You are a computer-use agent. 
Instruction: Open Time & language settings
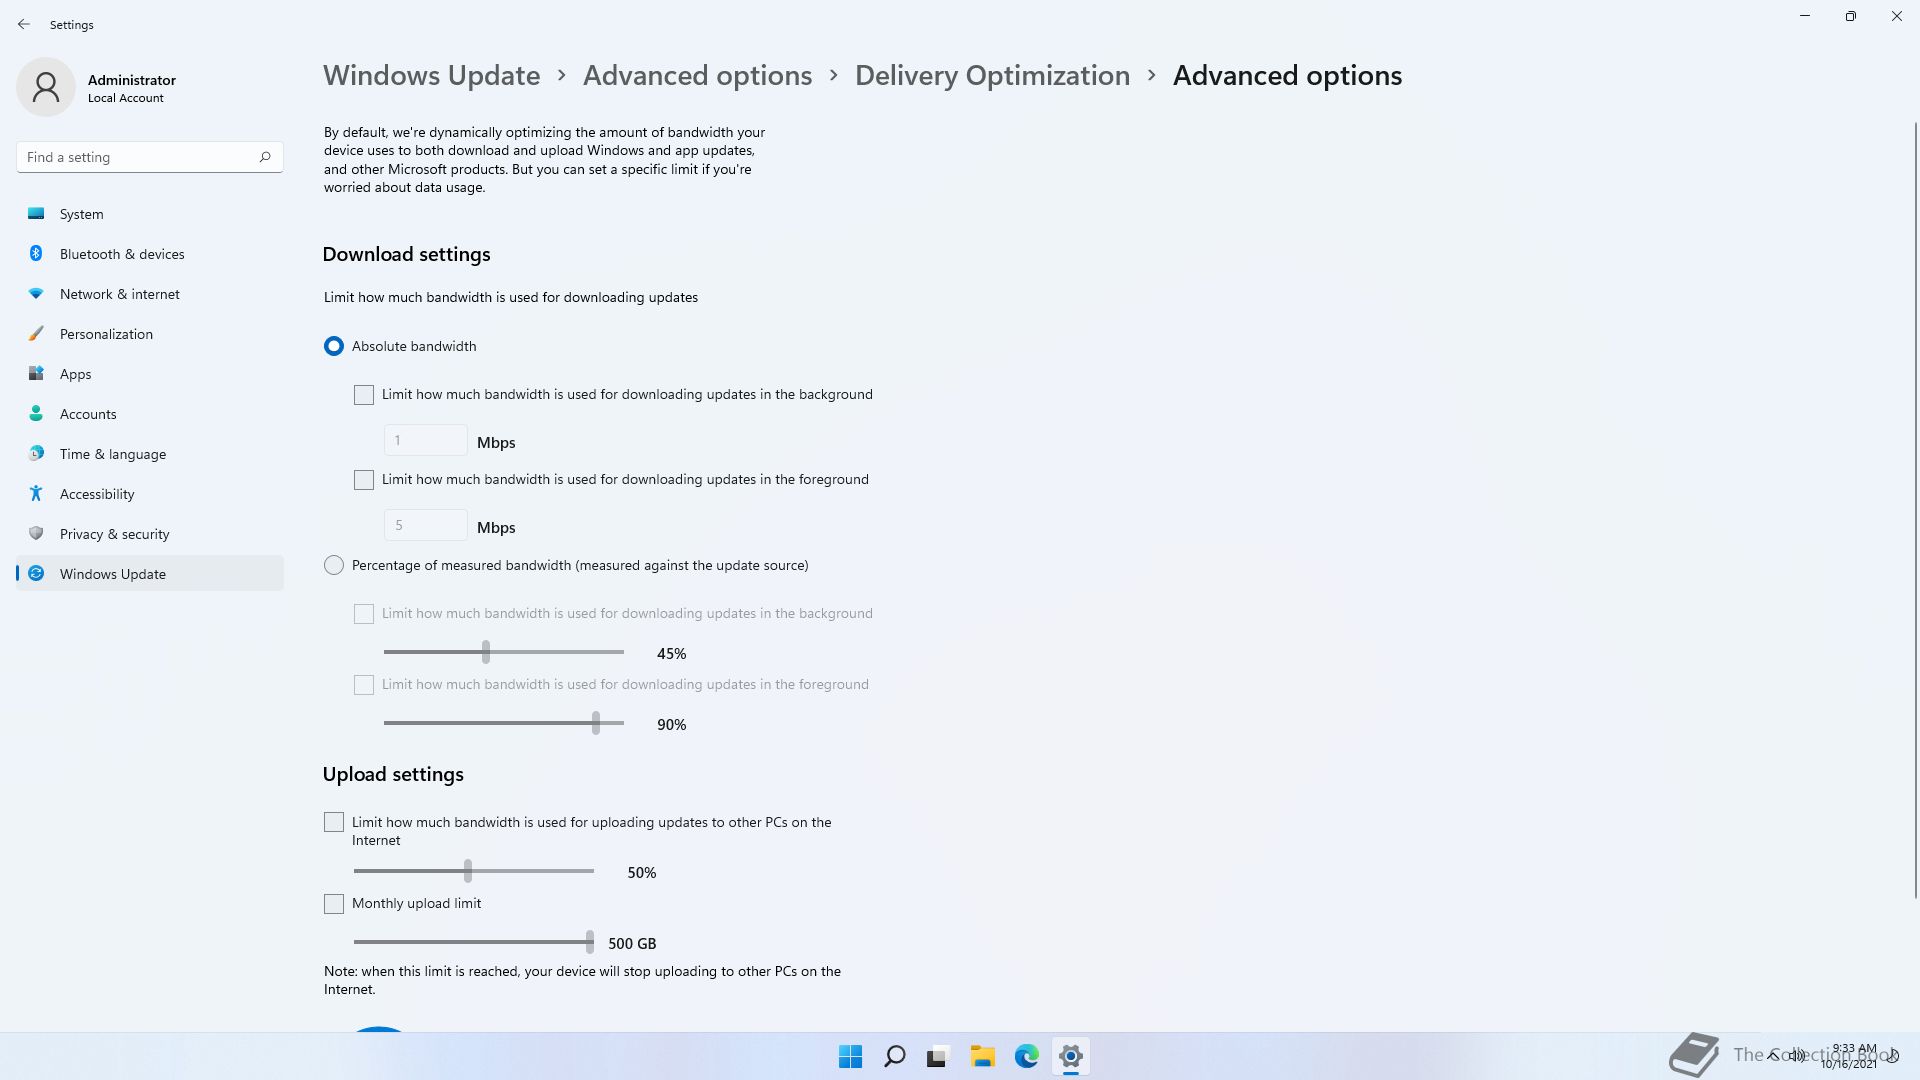pyautogui.click(x=150, y=454)
